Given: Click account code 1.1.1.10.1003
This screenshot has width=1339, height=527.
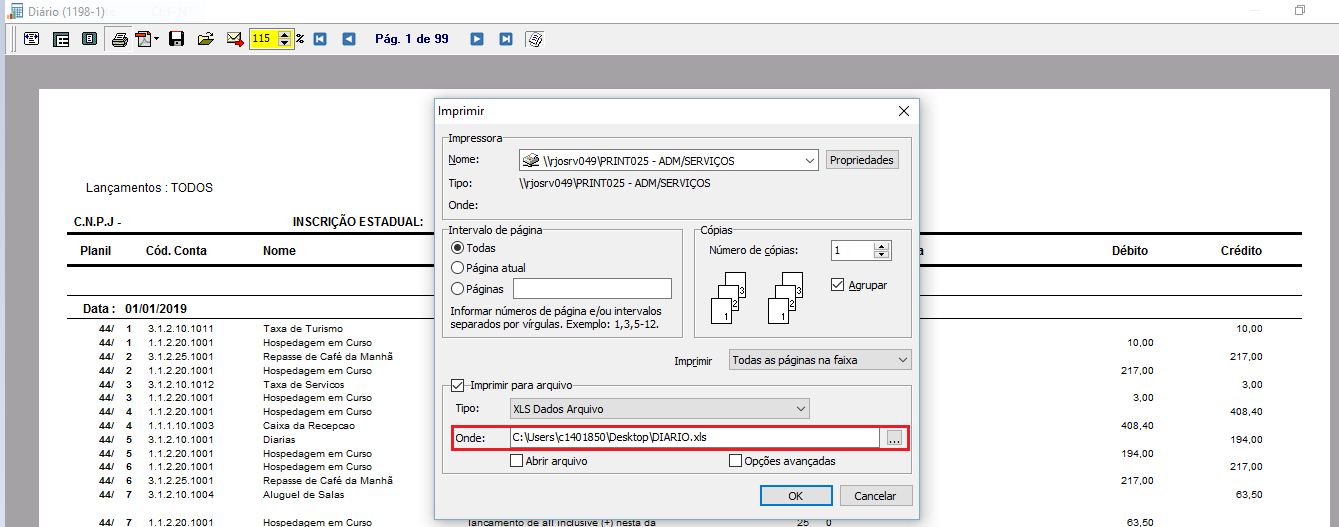Looking at the screenshot, I should pyautogui.click(x=181, y=425).
